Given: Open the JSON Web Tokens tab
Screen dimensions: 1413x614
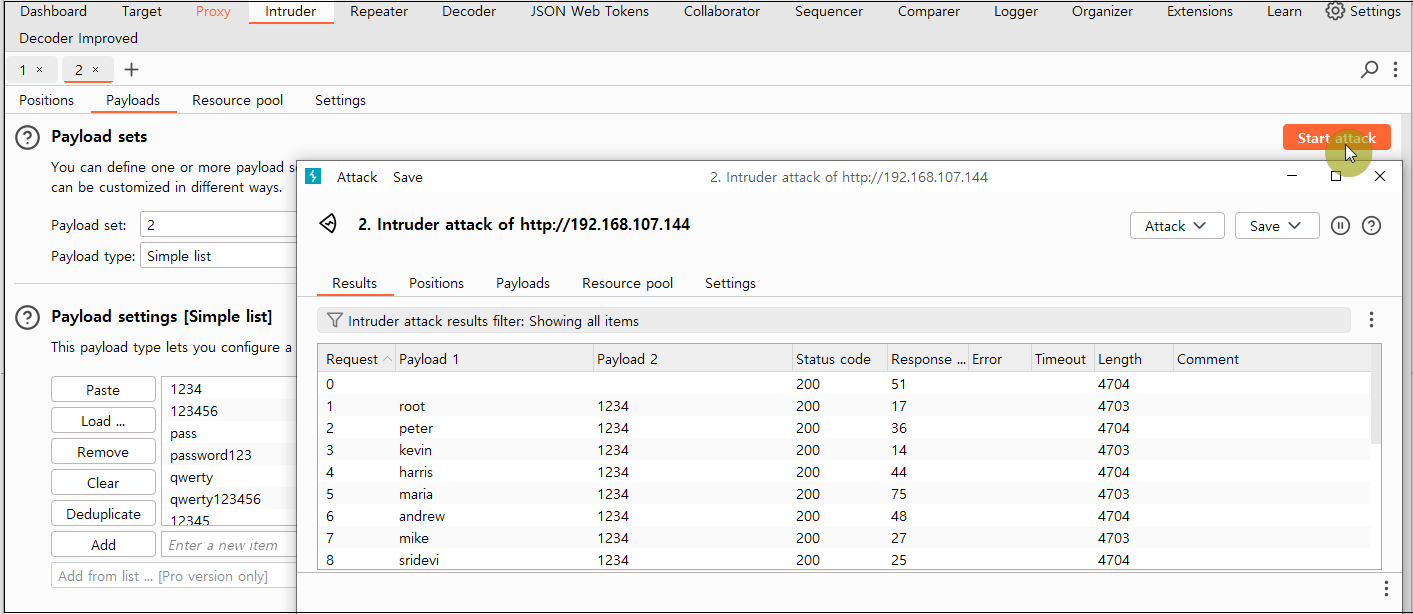Looking at the screenshot, I should tap(589, 11).
